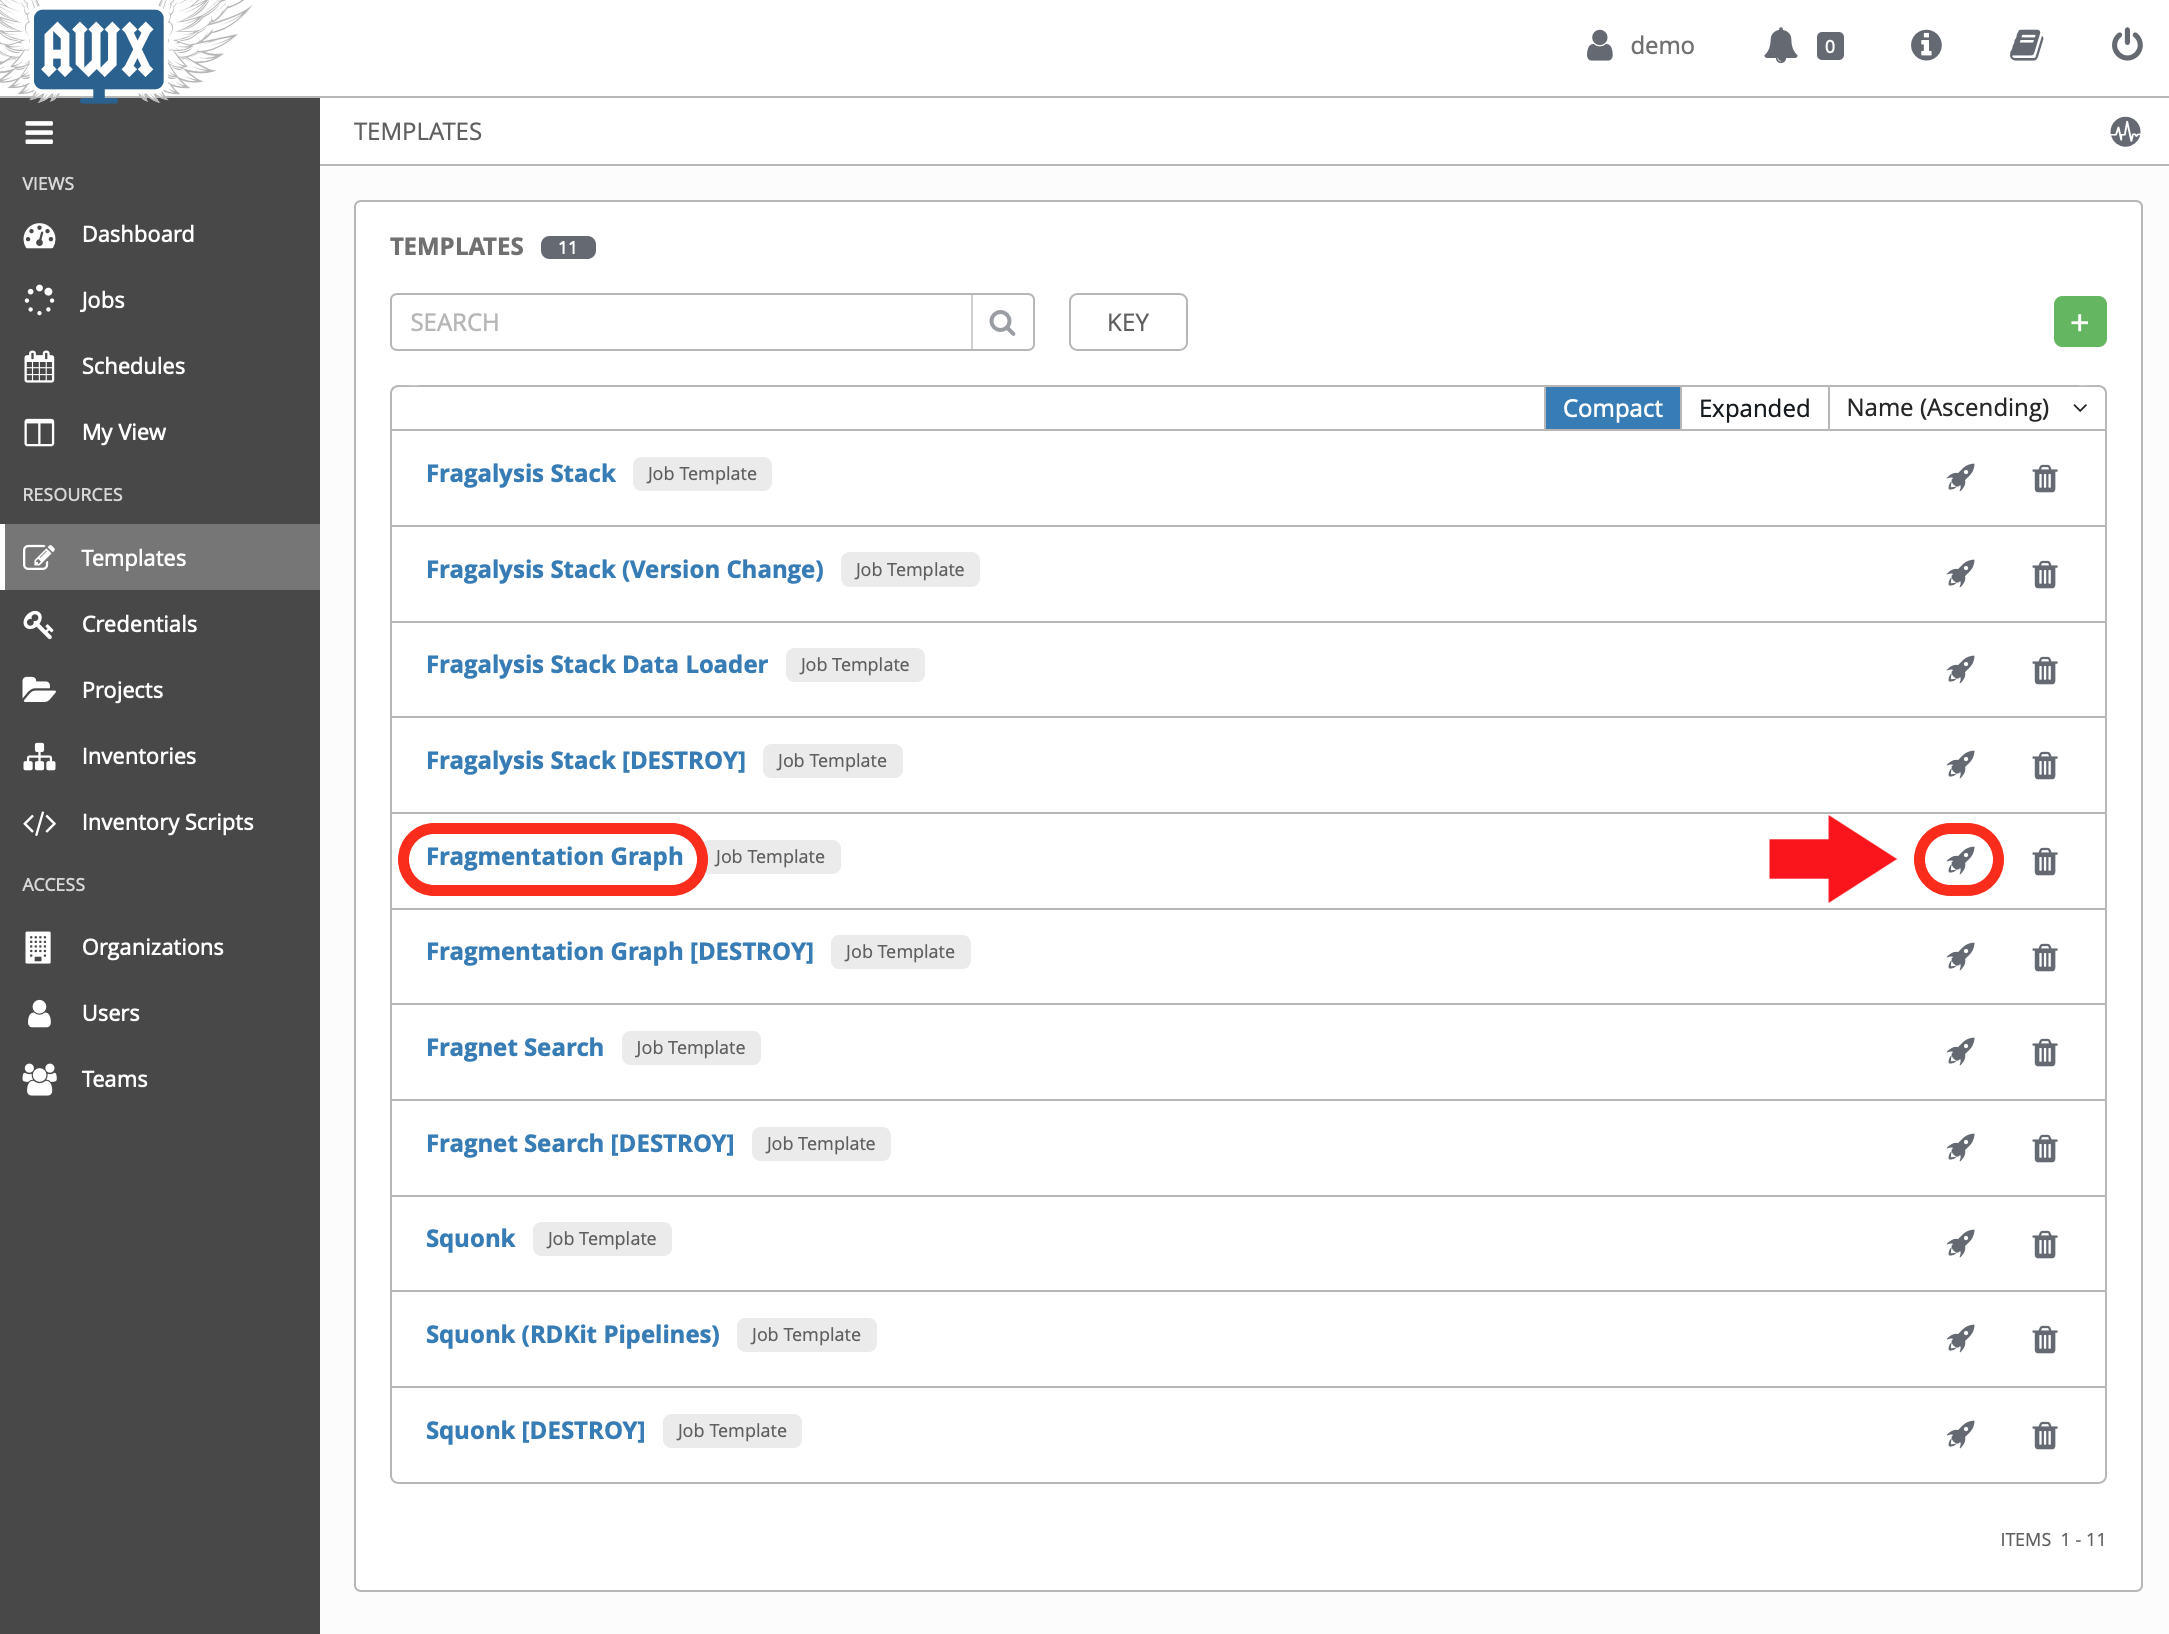This screenshot has height=1634, width=2169.
Task: Delete the Fragnet Search template
Action: pos(2045,1052)
